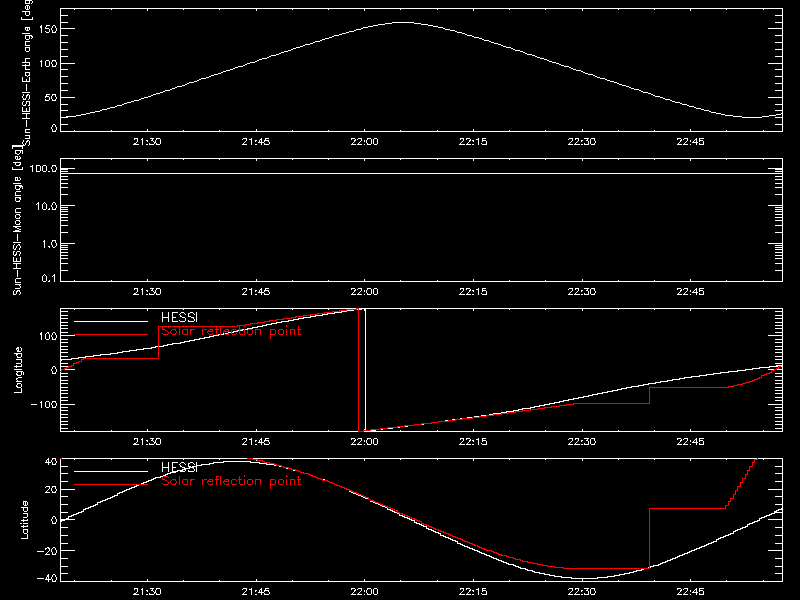Click 21:30 under the Longitude plot
The width and height of the screenshot is (800, 600).
(147, 442)
